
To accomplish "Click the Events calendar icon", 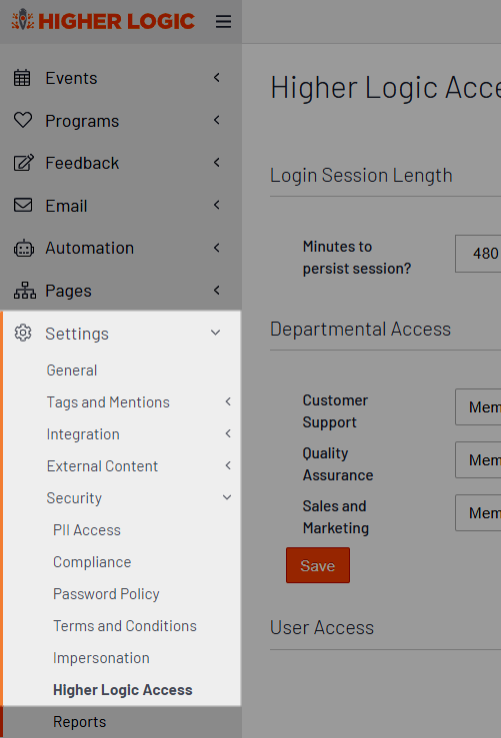I will tap(22, 78).
